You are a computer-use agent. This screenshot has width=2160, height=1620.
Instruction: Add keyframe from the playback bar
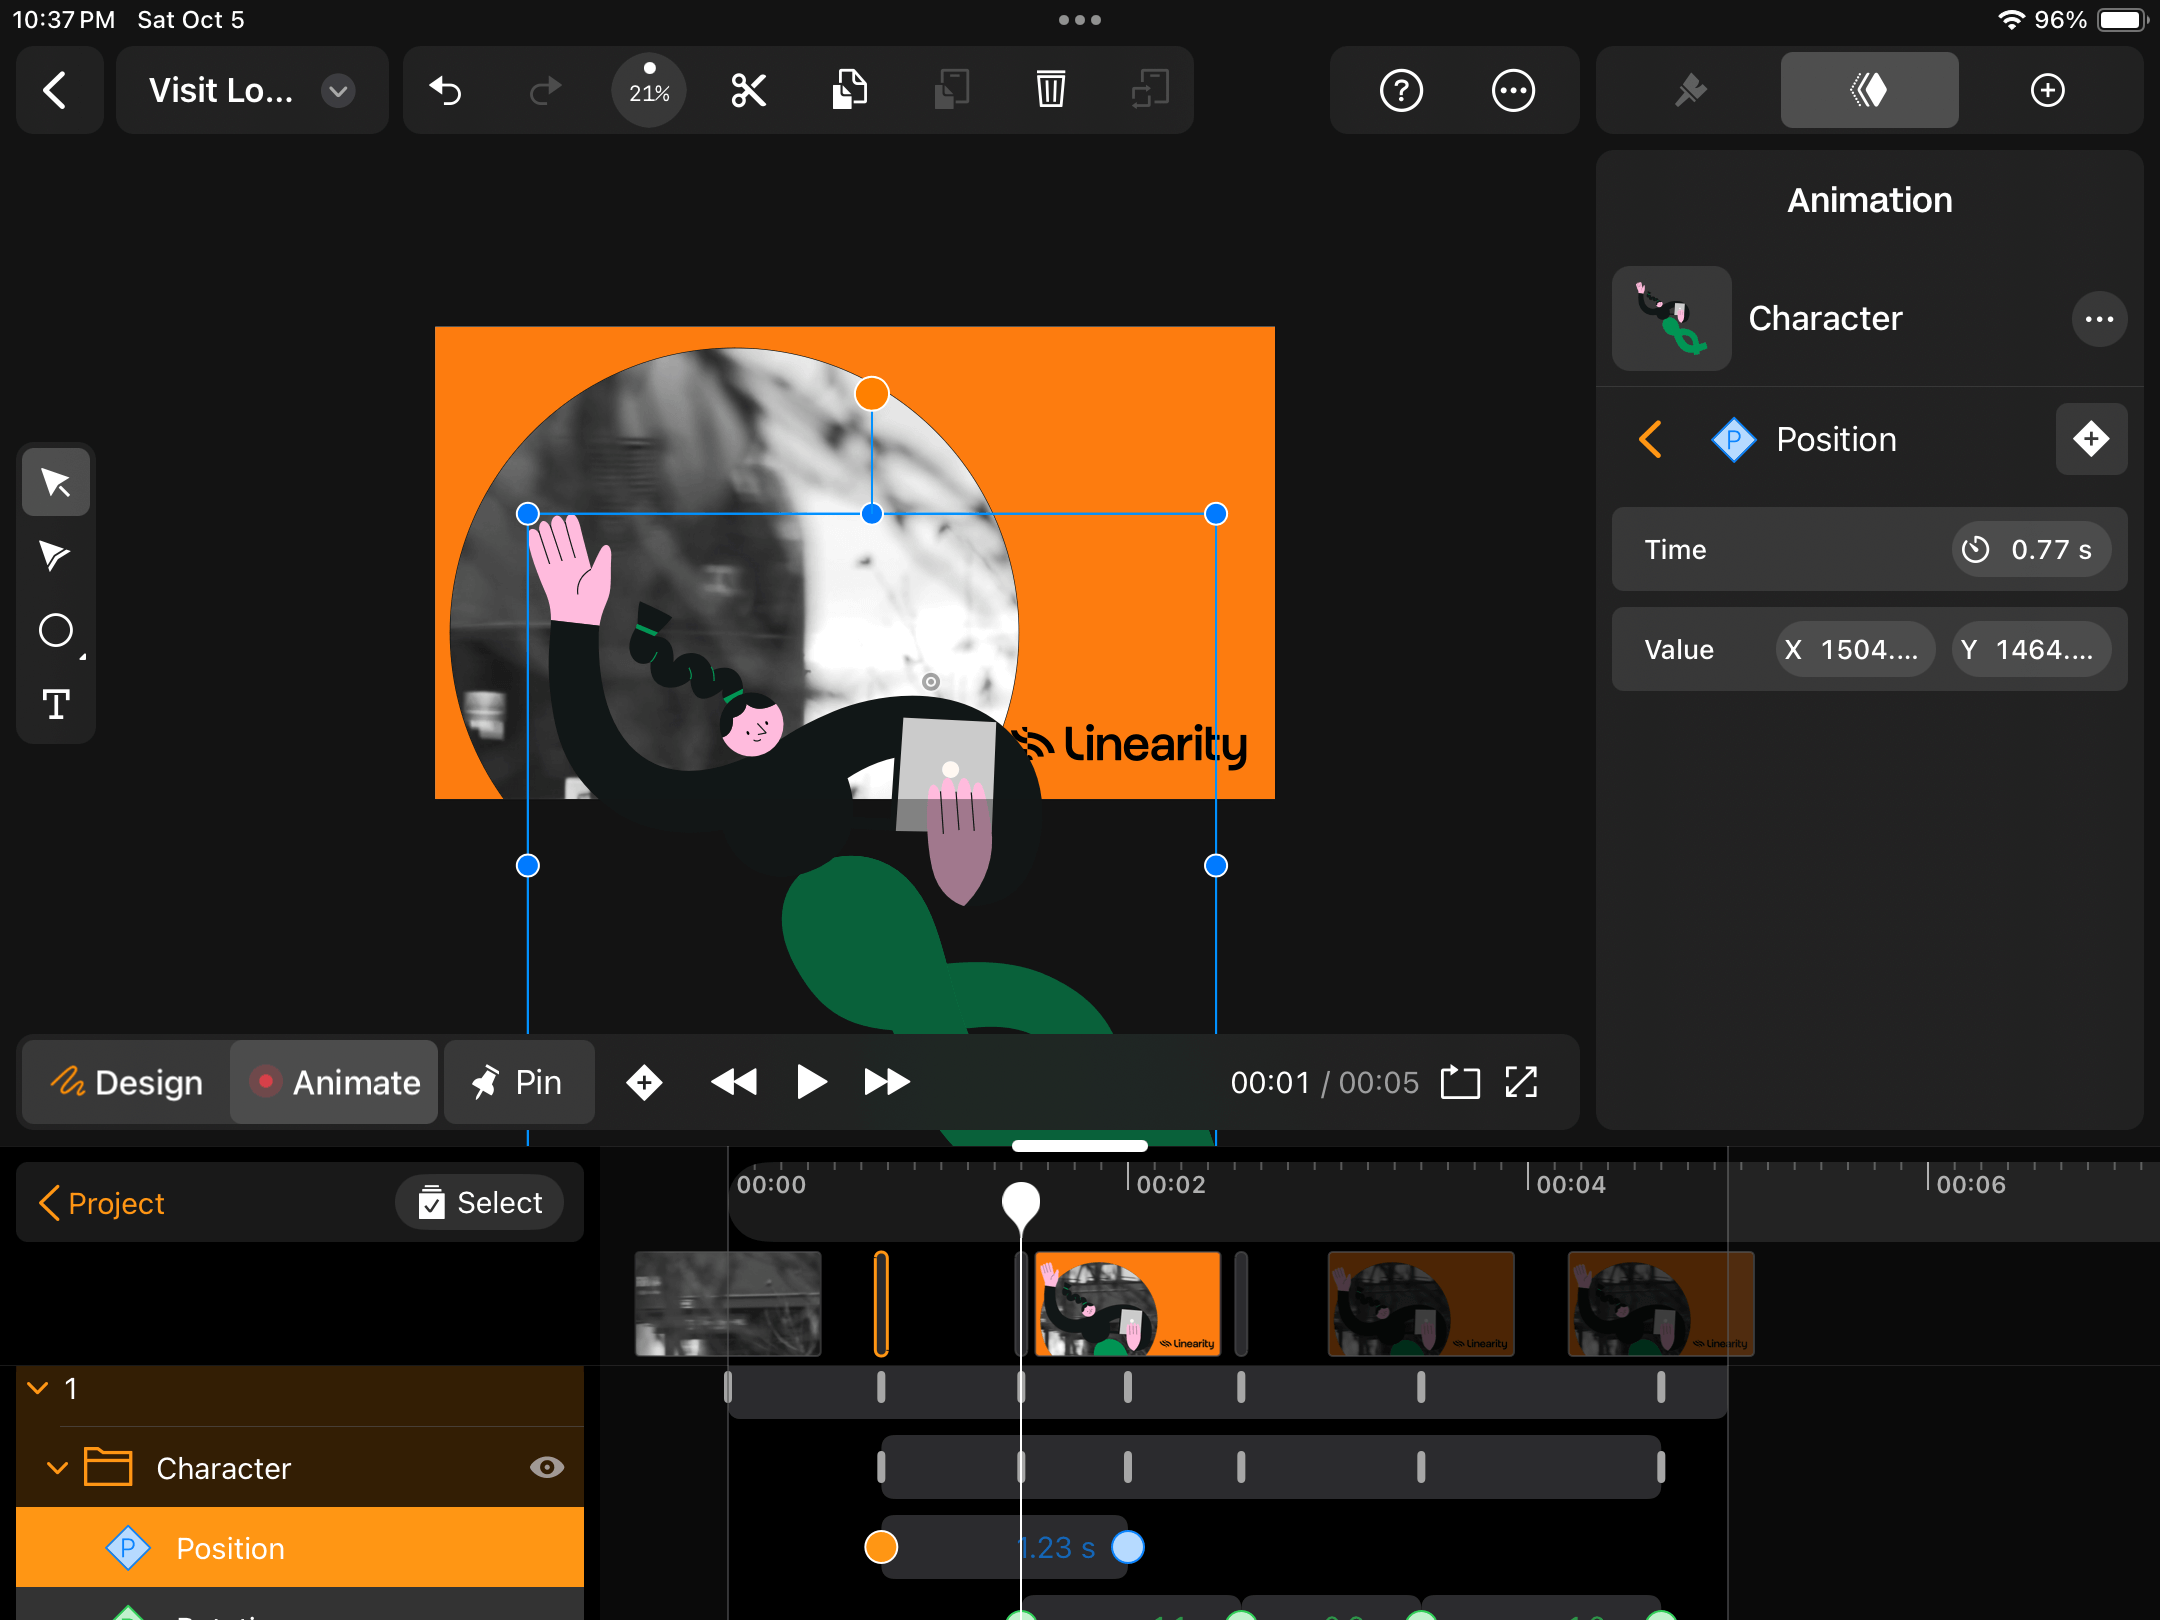[x=644, y=1082]
